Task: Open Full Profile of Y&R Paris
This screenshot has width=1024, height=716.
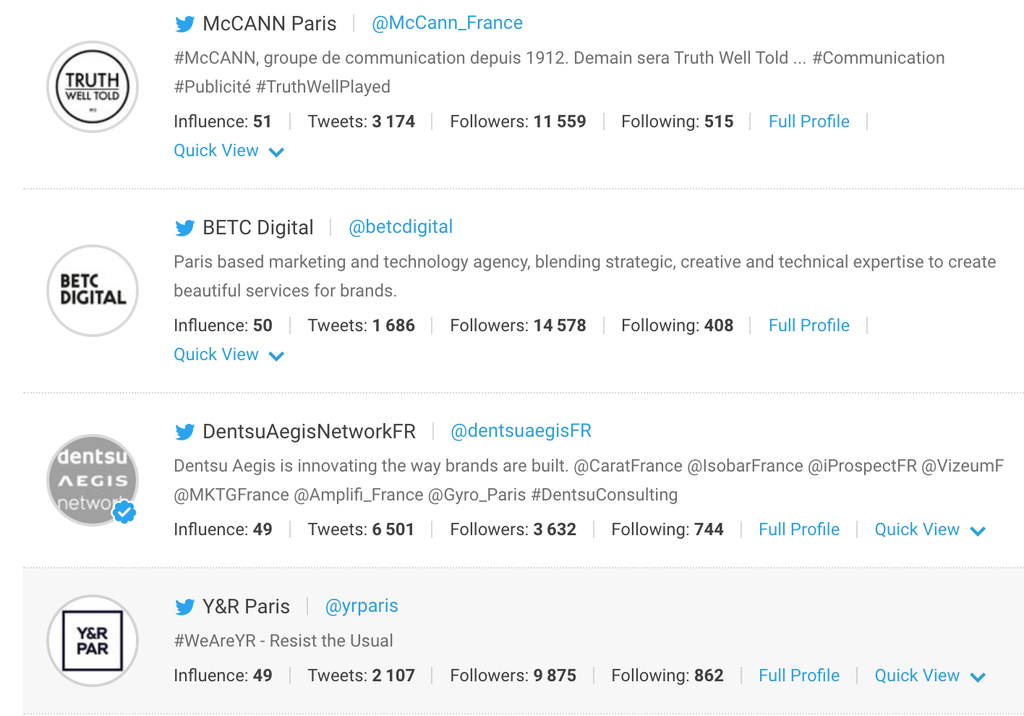Action: tap(799, 676)
